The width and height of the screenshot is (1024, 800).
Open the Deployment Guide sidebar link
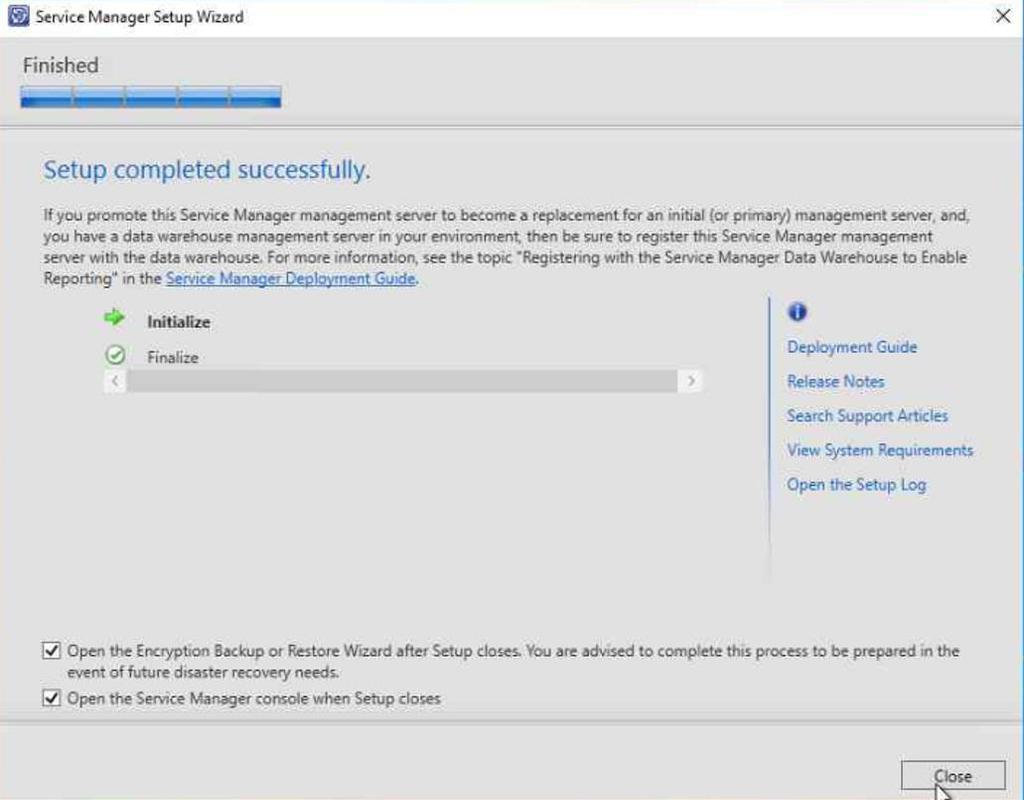click(x=852, y=347)
